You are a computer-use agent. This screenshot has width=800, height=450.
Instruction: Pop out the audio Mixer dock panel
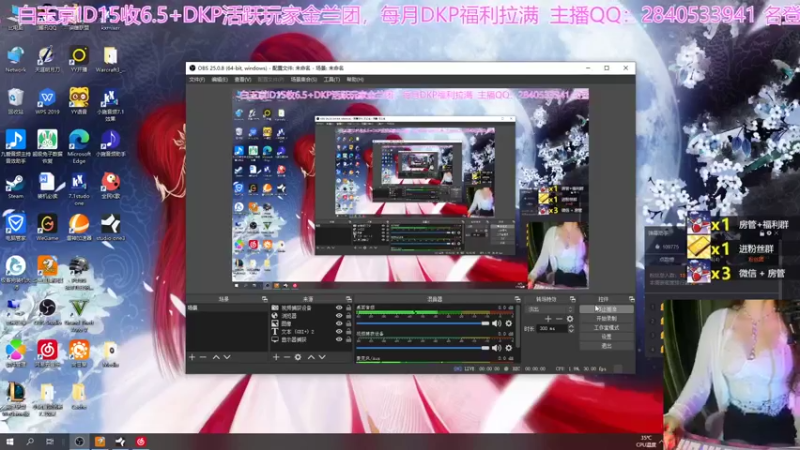point(517,299)
